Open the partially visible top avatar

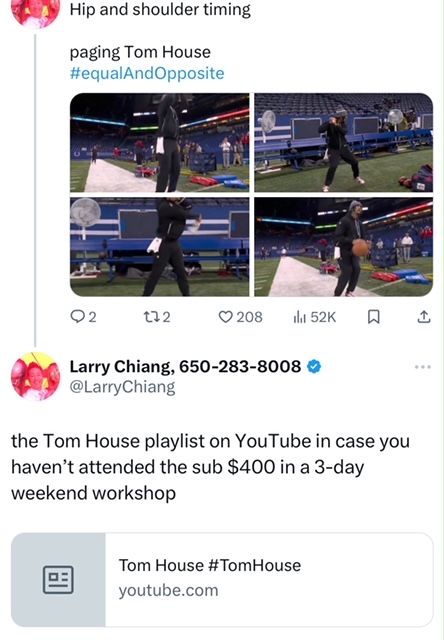click(x=36, y=13)
